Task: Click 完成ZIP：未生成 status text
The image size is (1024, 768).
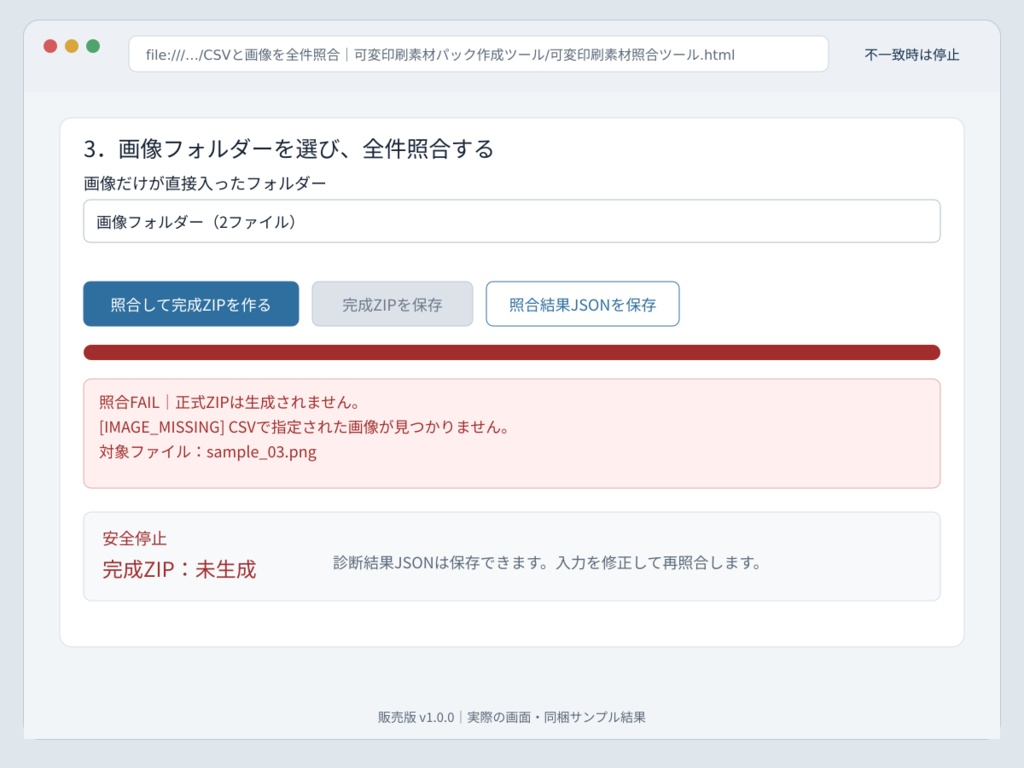Action: pos(180,569)
